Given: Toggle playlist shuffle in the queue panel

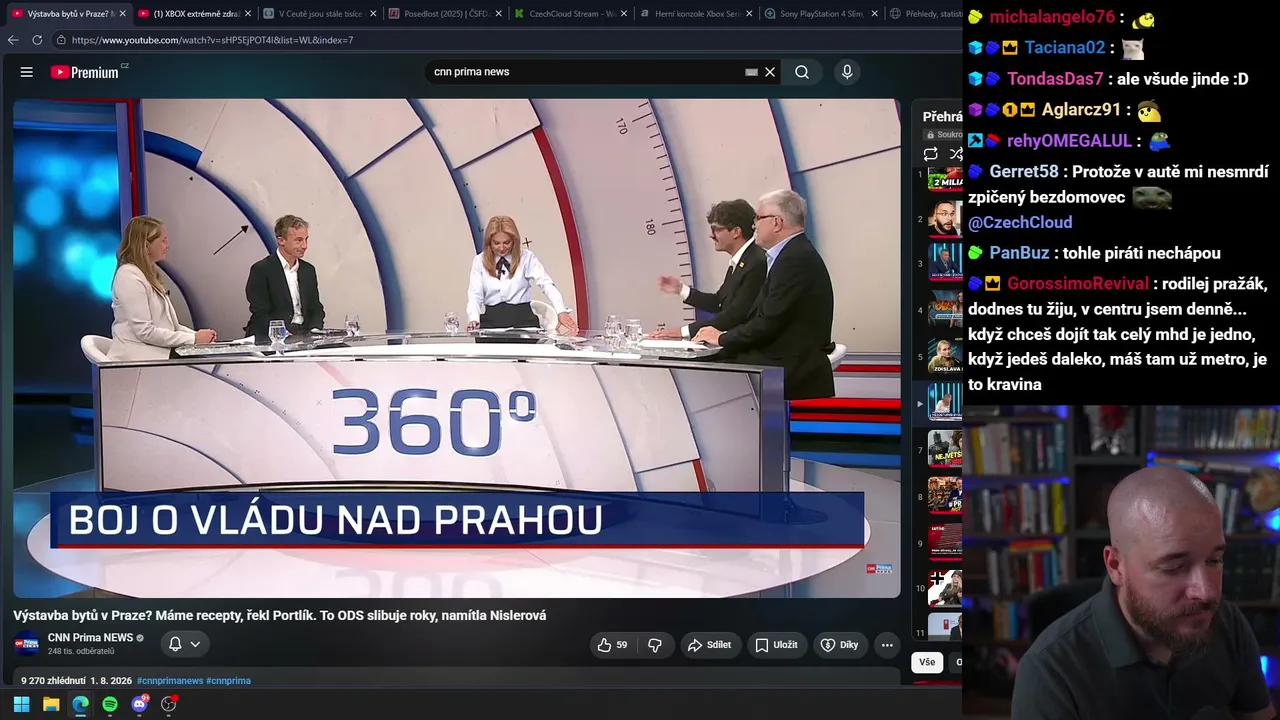Looking at the screenshot, I should (x=955, y=154).
